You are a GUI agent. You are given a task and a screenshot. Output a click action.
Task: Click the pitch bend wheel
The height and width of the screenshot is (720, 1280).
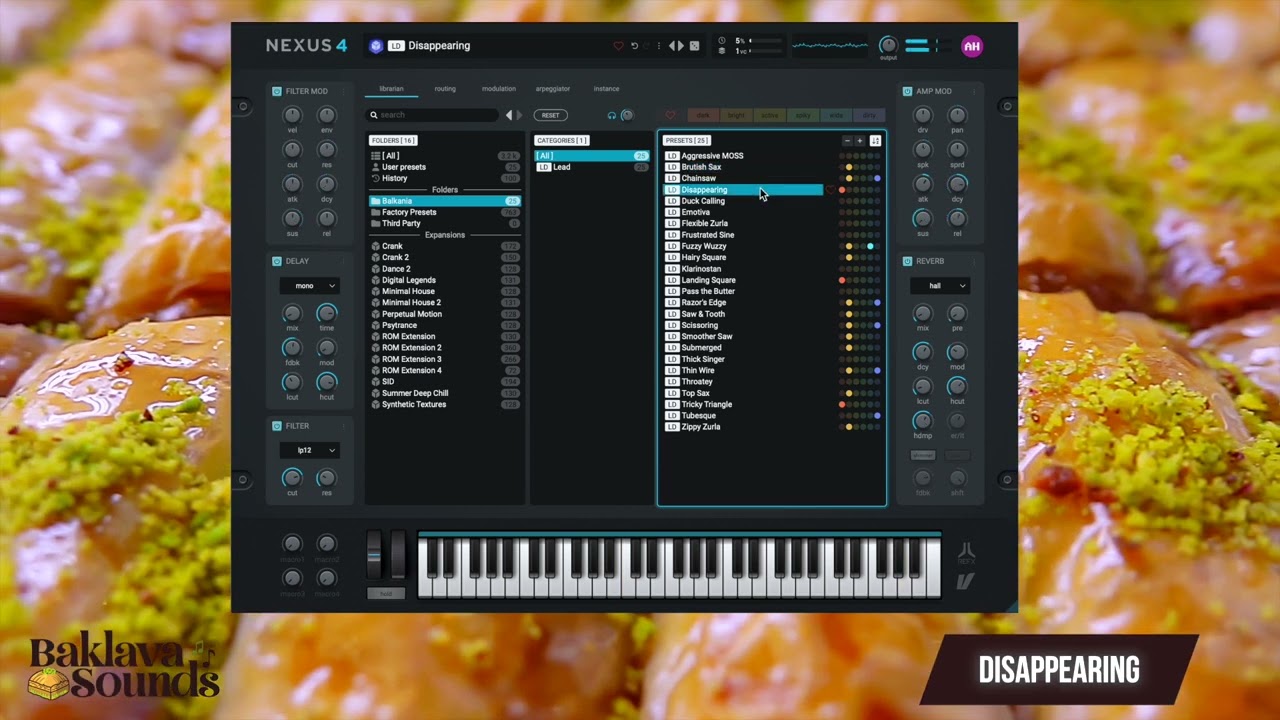click(x=375, y=556)
